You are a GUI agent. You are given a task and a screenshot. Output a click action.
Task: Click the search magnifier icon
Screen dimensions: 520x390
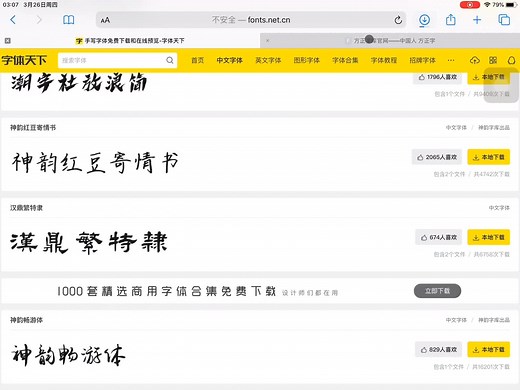click(170, 60)
